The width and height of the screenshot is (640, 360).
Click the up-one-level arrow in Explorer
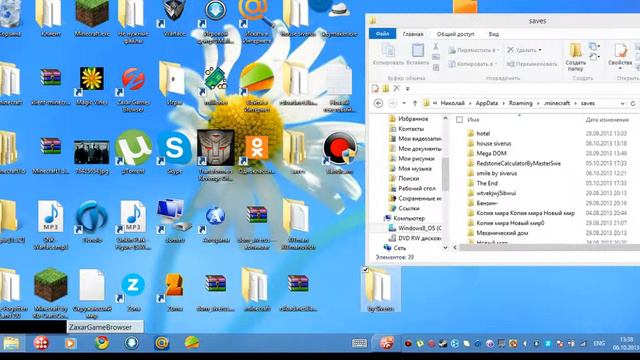click(x=415, y=103)
